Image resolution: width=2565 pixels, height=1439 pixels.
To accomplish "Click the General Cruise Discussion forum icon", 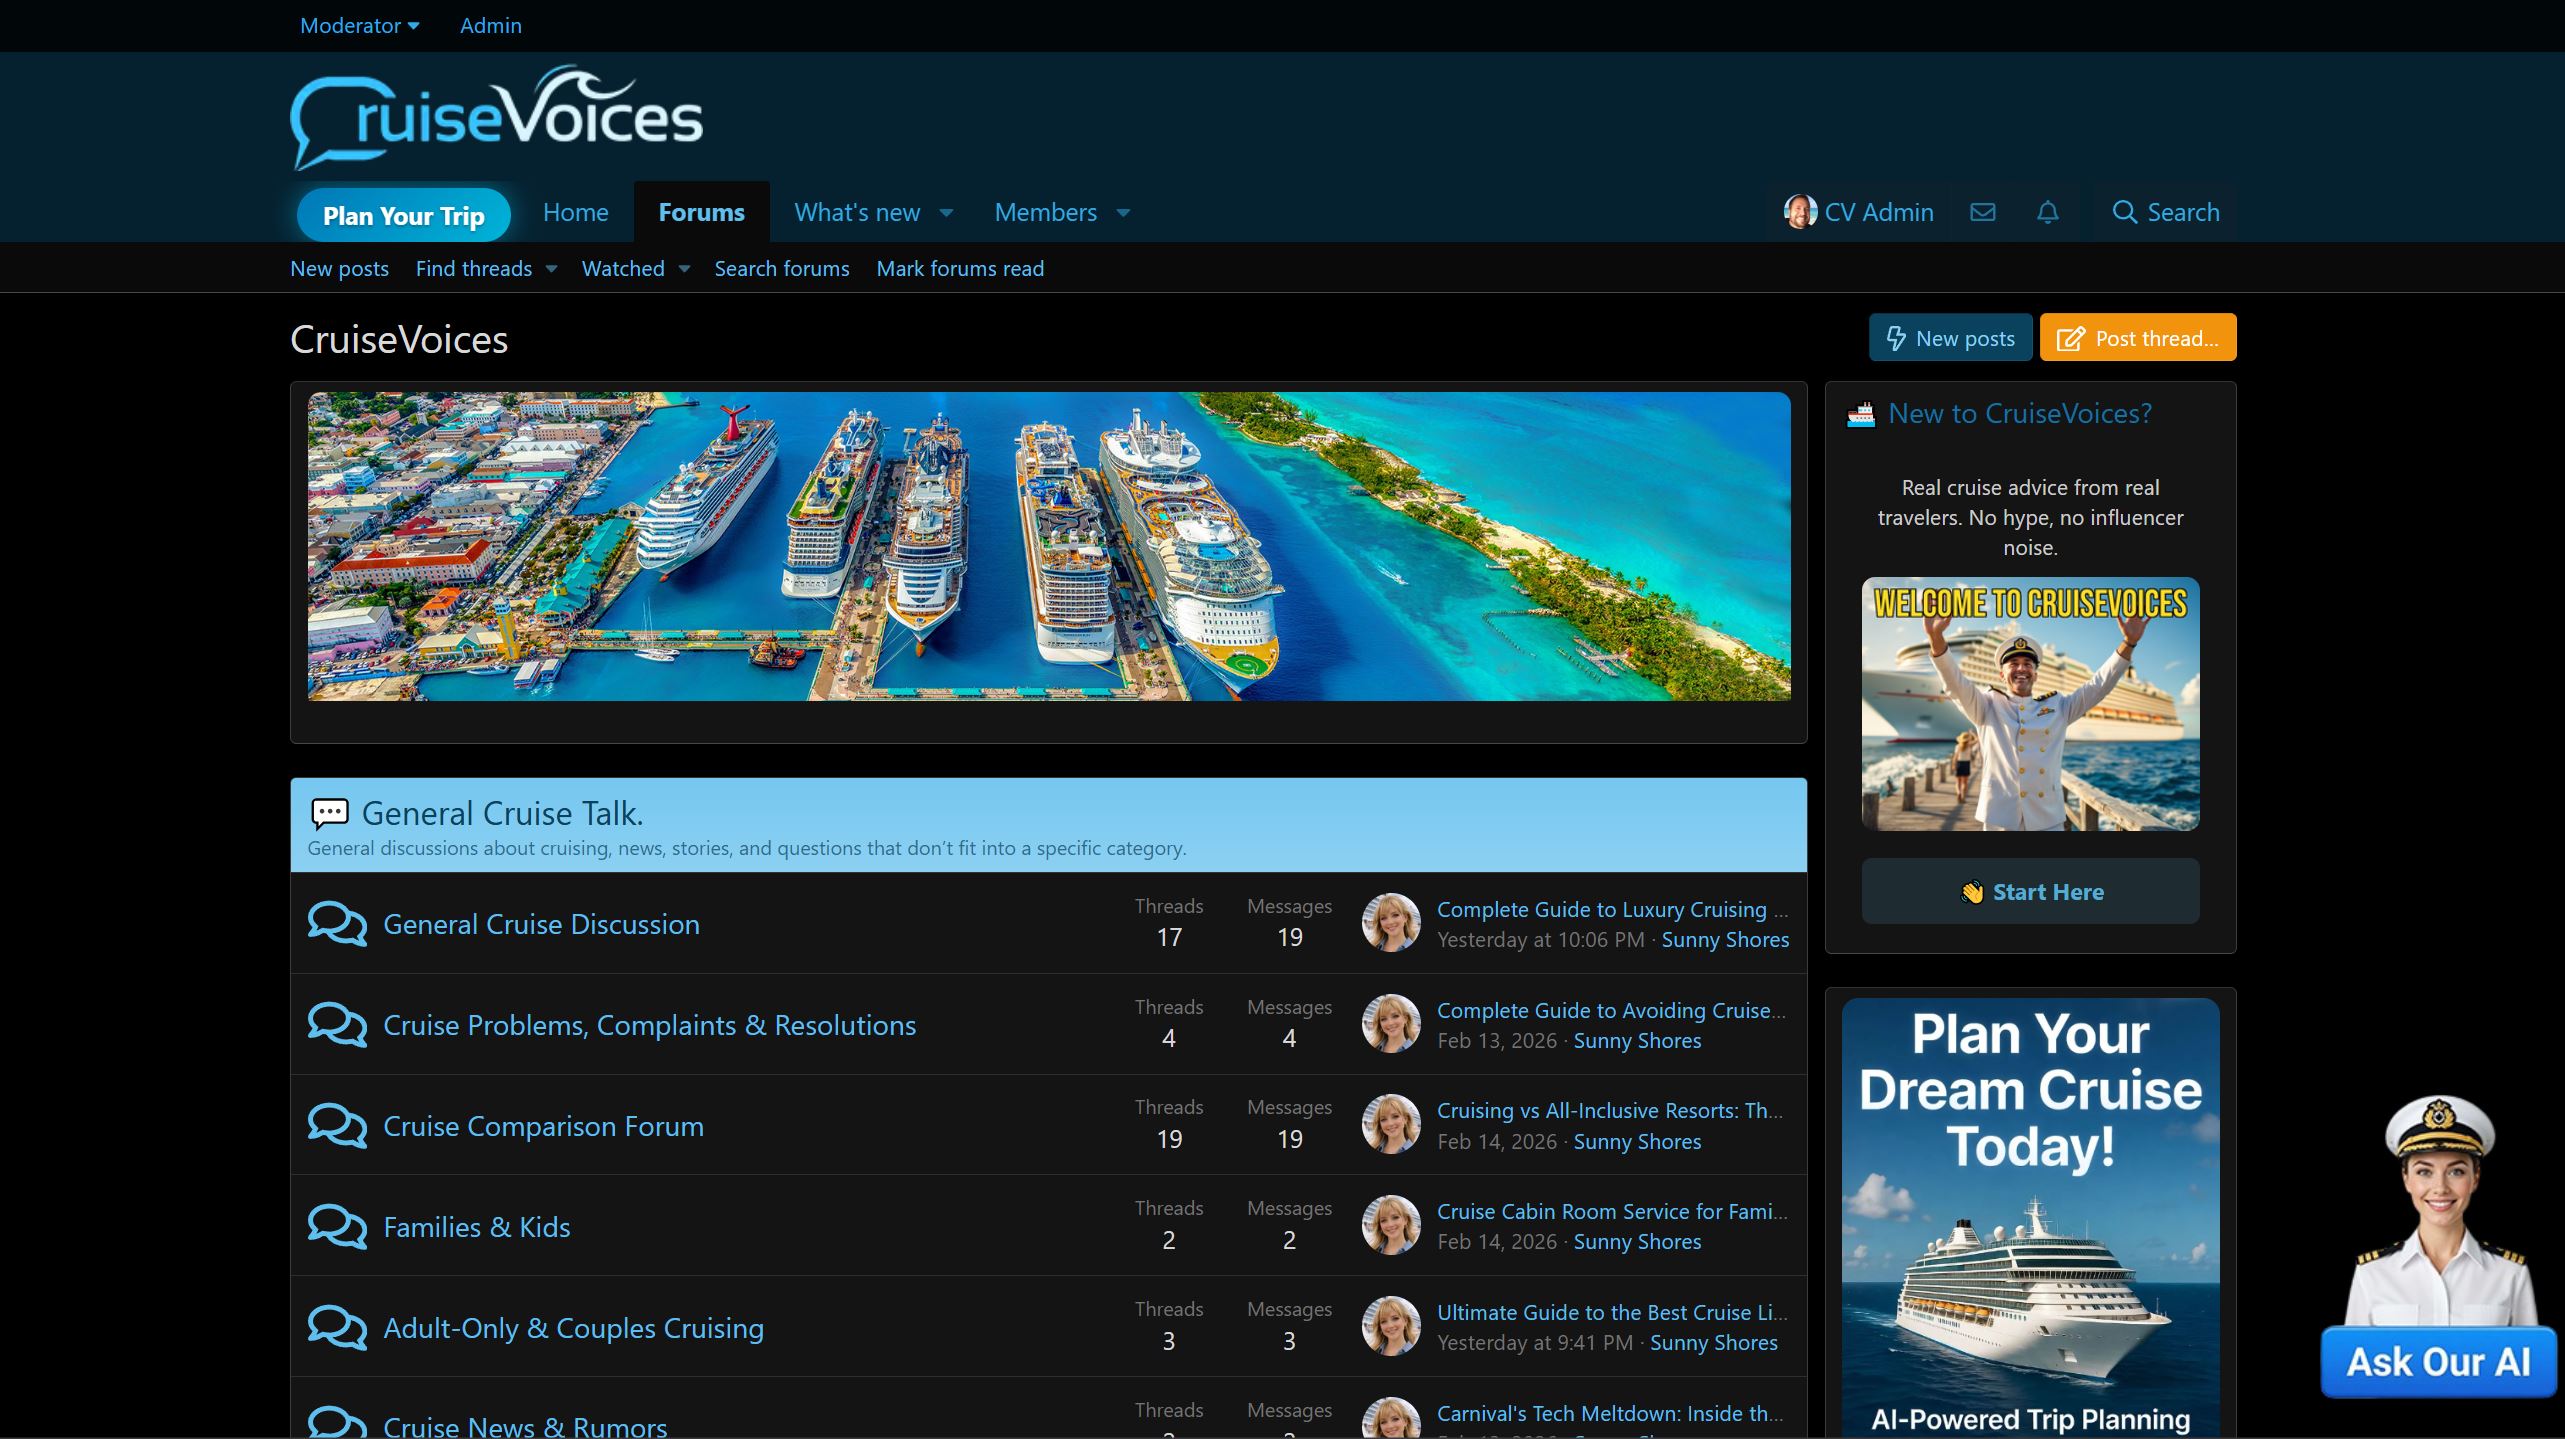I will [337, 923].
